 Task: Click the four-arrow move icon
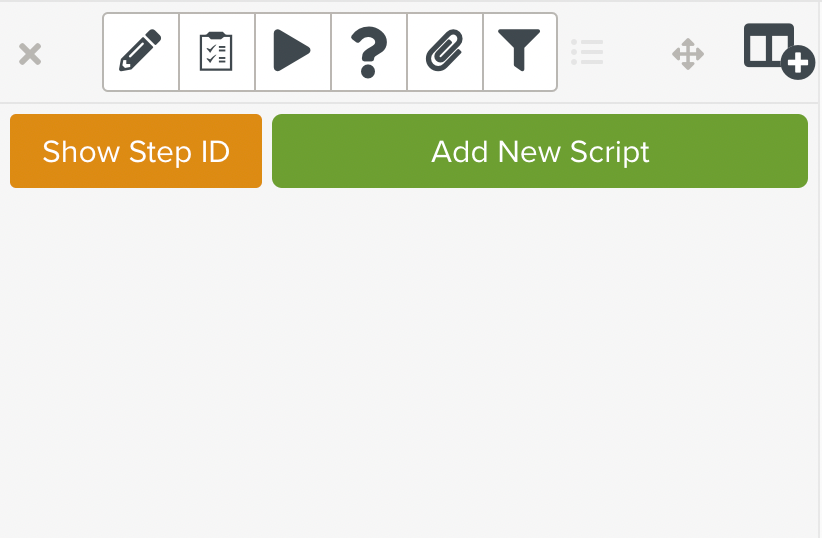pyautogui.click(x=688, y=53)
